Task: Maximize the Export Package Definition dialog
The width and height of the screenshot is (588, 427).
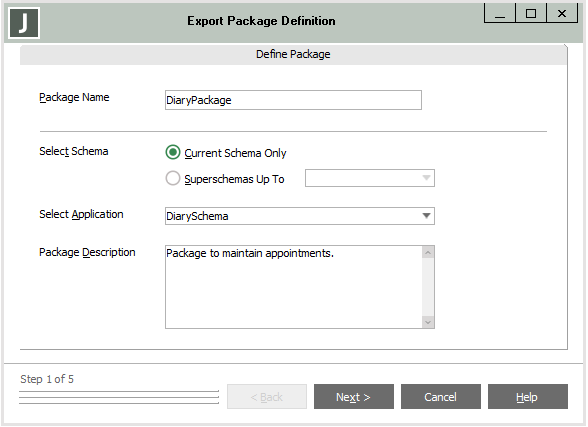Action: (531, 13)
